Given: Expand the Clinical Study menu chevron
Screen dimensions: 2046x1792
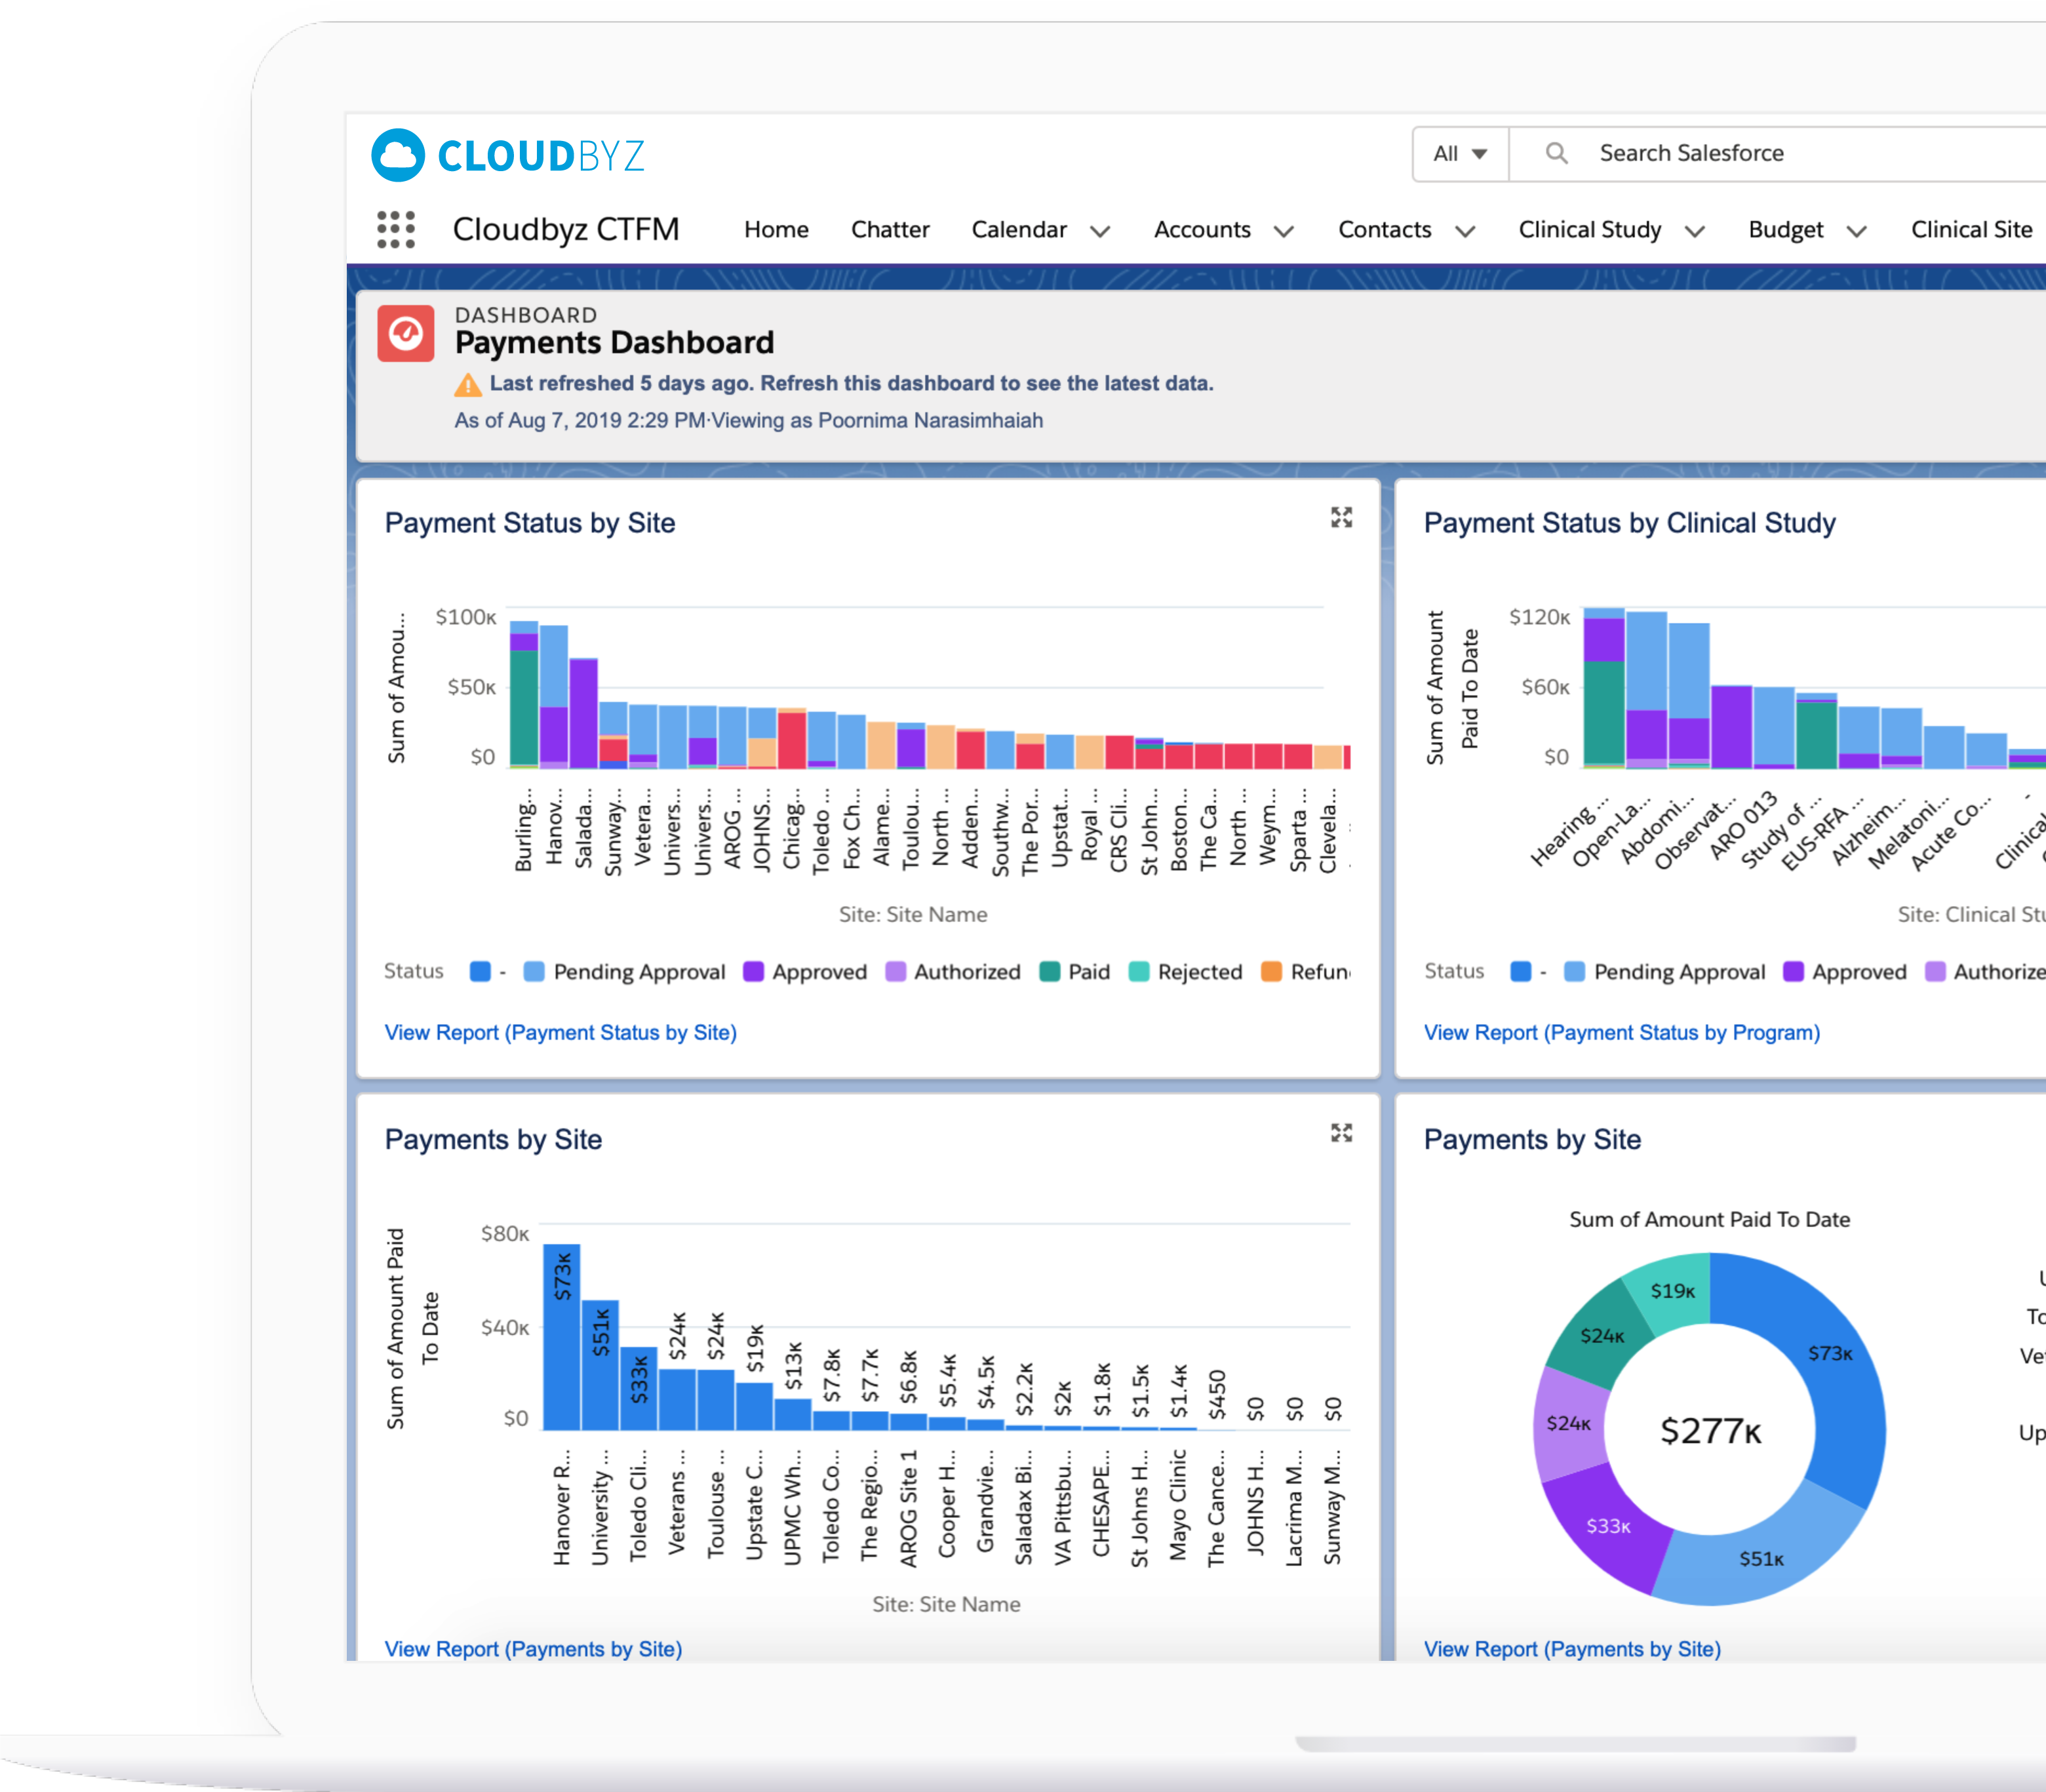Looking at the screenshot, I should (1695, 231).
